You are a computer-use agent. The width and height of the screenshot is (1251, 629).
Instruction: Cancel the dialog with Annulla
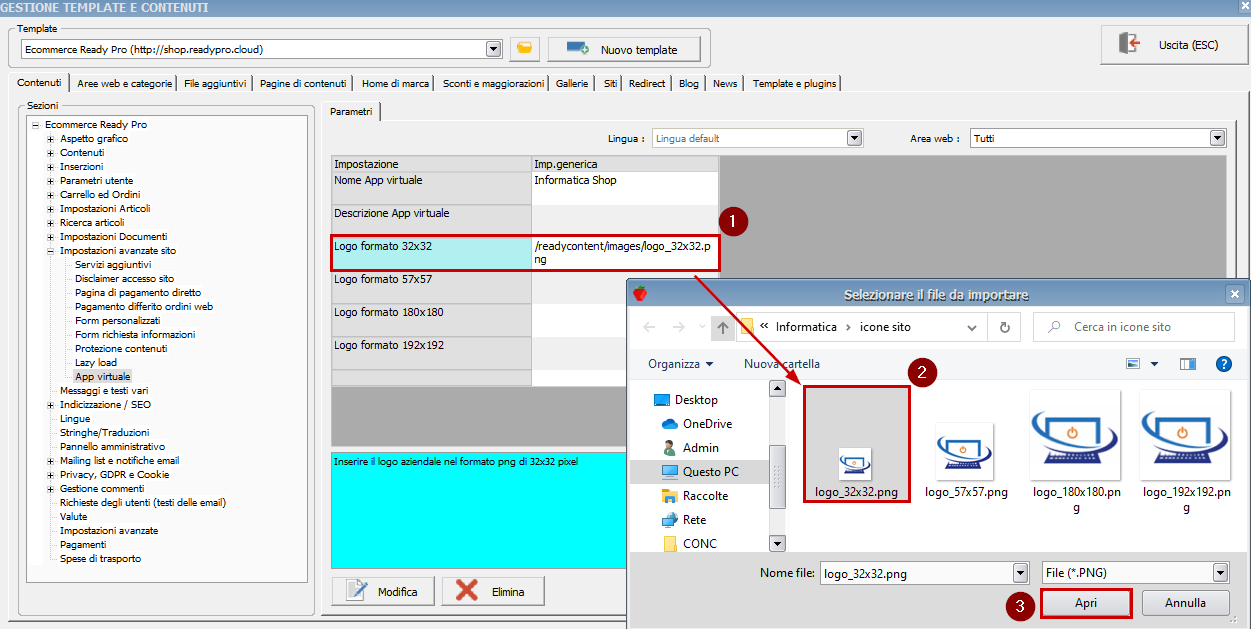click(1186, 603)
